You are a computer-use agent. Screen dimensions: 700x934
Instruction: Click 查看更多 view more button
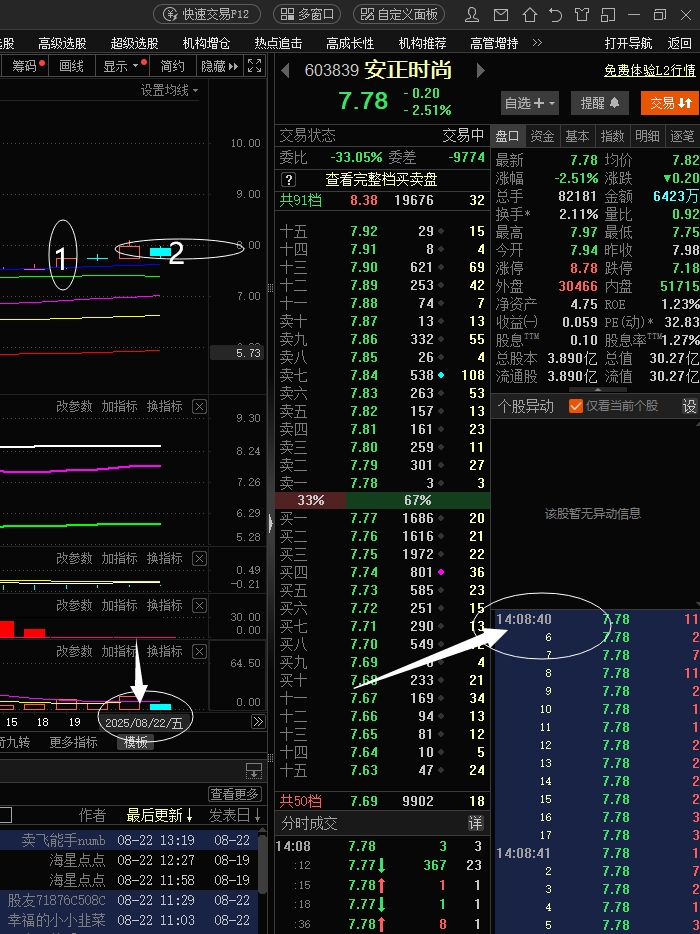(235, 794)
